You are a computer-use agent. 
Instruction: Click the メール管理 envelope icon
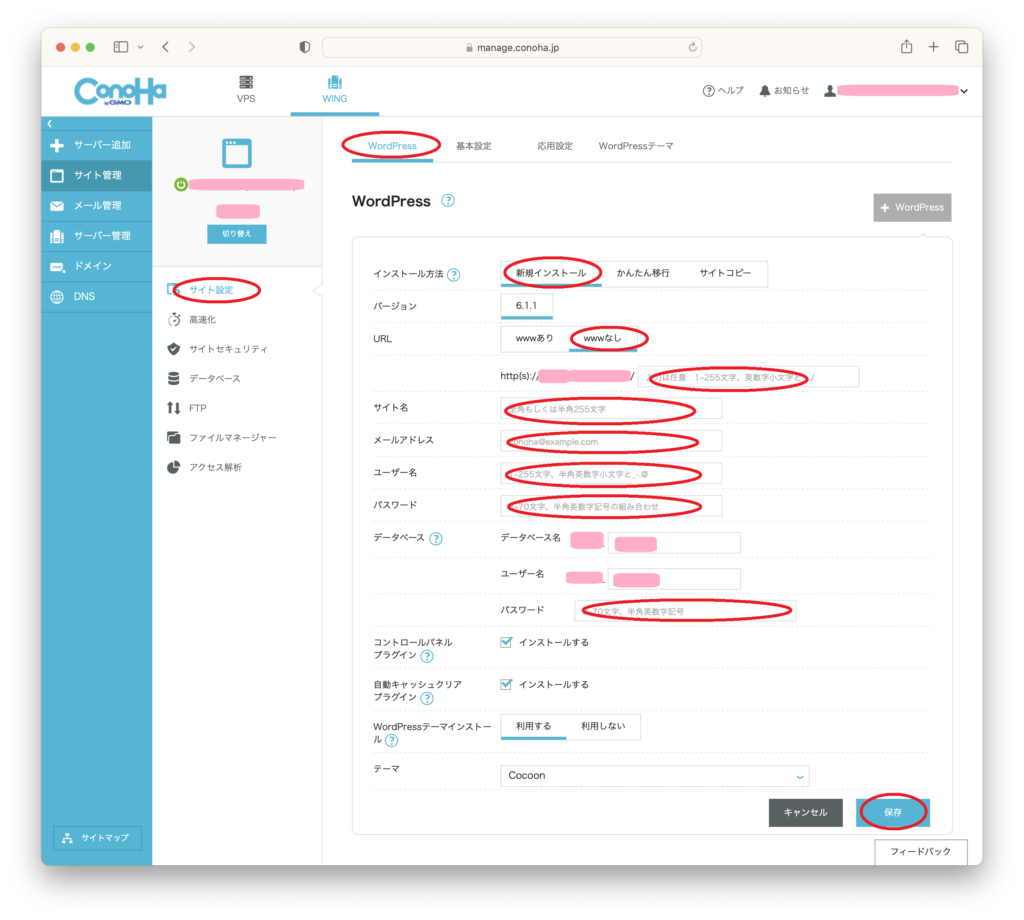(x=57, y=206)
